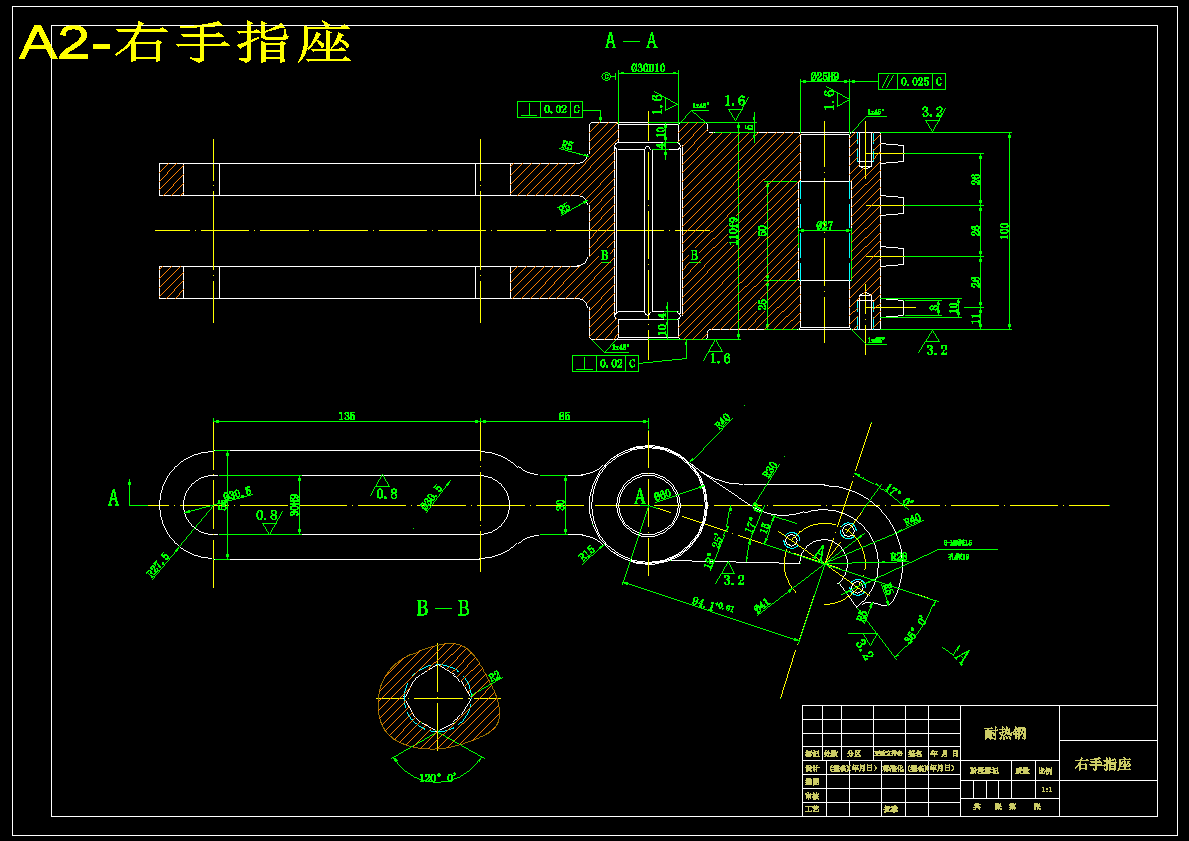Image resolution: width=1189 pixels, height=841 pixels.
Task: Select the R27.5 radius label
Action: coord(159,566)
